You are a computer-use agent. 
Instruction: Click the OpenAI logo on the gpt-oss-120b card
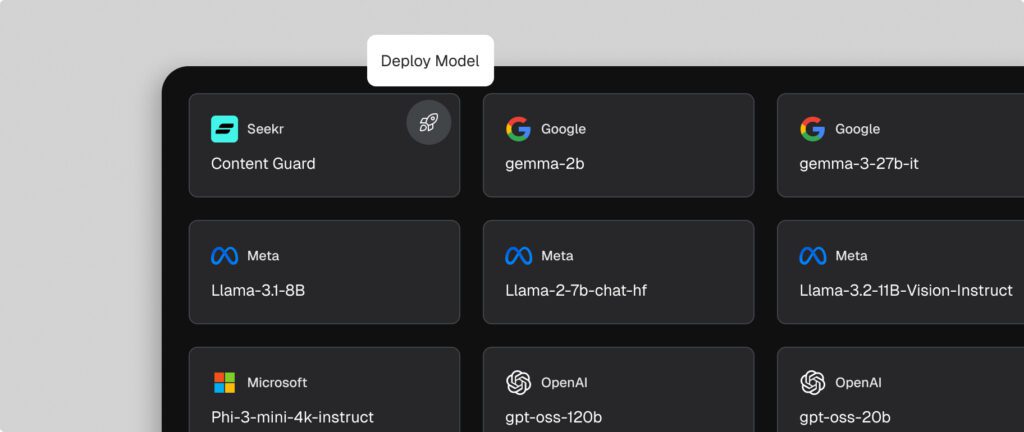click(518, 383)
